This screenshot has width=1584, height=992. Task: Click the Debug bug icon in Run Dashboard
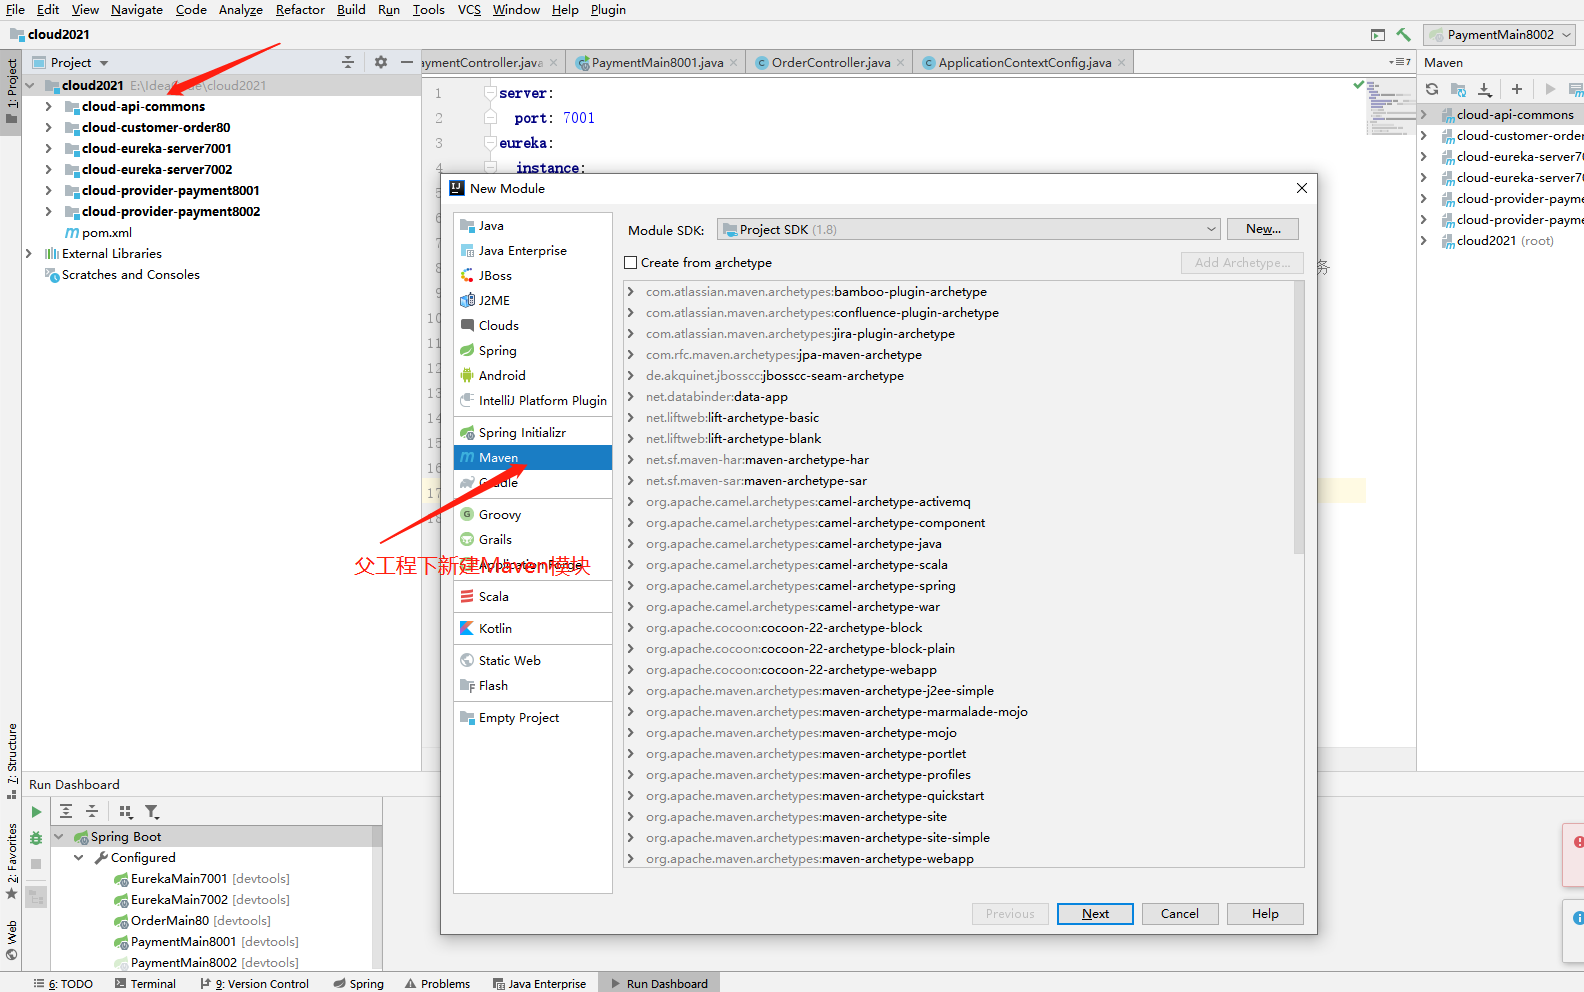36,838
